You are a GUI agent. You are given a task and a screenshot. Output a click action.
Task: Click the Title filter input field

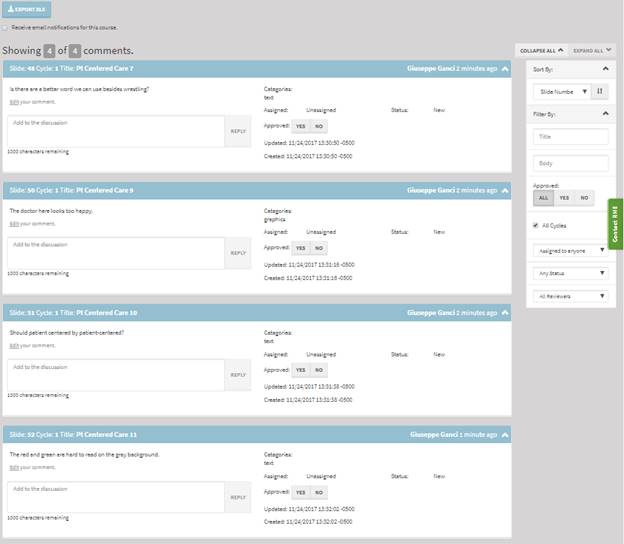(571, 136)
